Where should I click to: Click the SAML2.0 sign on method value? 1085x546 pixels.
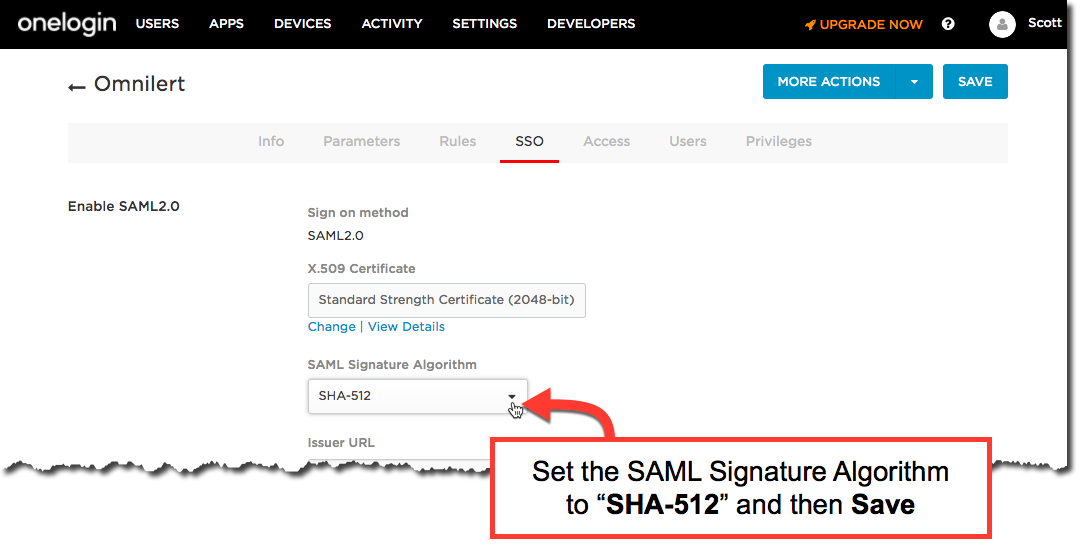(336, 235)
